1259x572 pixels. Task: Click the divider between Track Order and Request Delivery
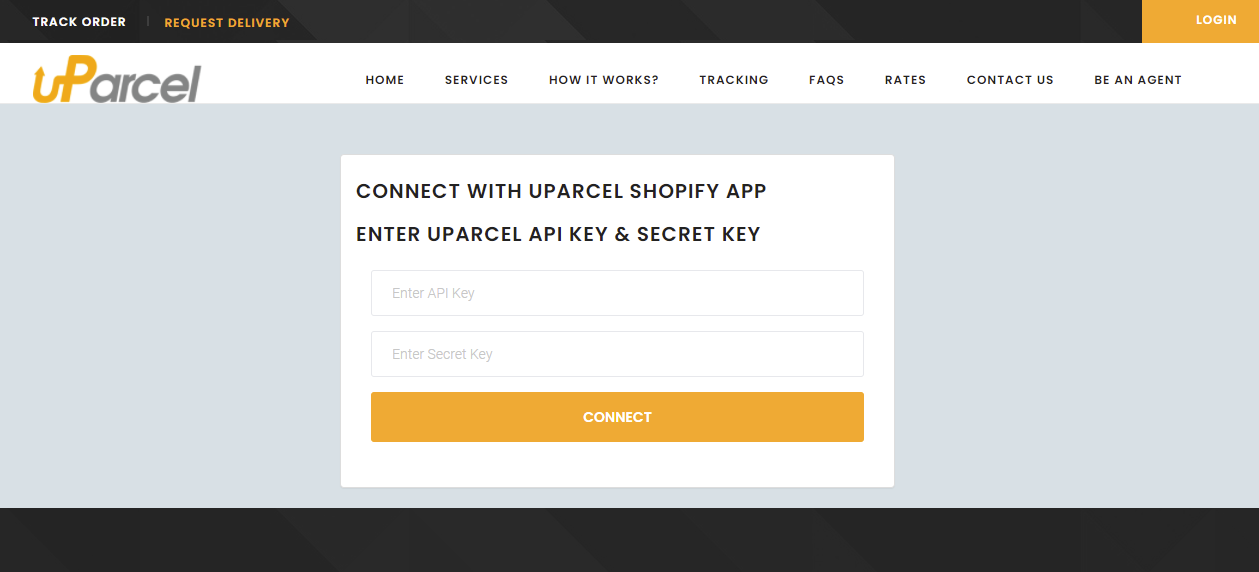(x=148, y=21)
